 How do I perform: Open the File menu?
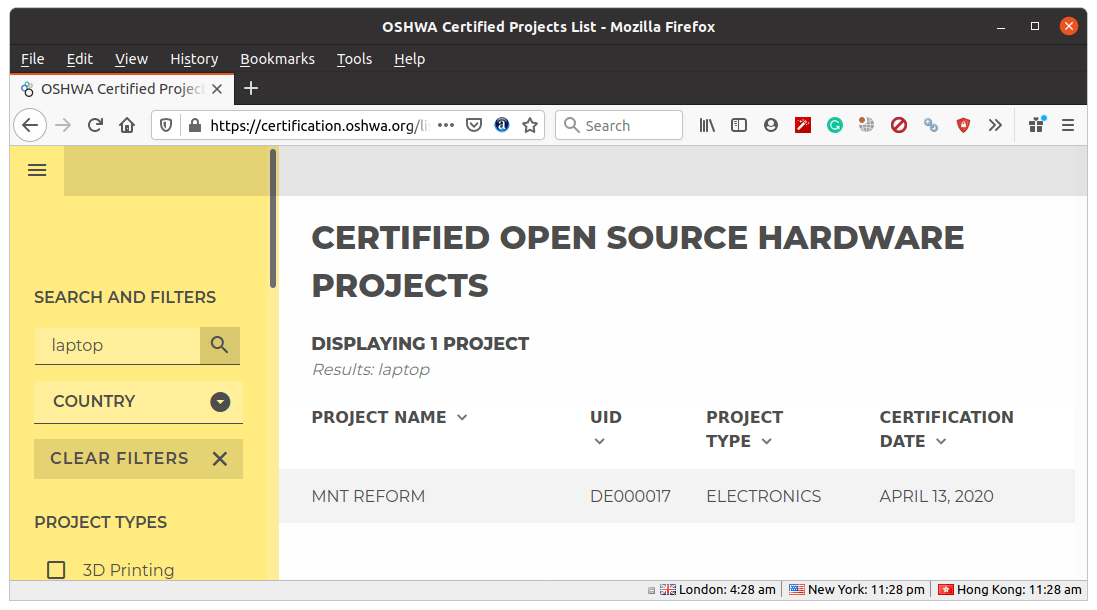click(x=32, y=59)
